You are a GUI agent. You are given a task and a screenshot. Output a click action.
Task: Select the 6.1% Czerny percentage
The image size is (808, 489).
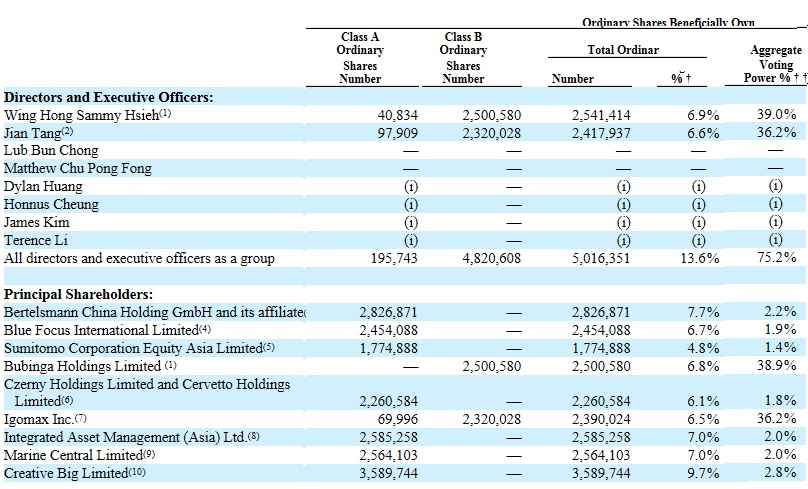tap(703, 402)
